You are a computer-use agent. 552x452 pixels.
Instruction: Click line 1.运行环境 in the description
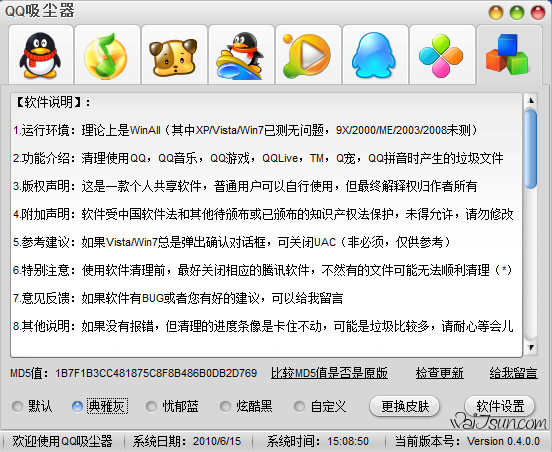coord(245,130)
